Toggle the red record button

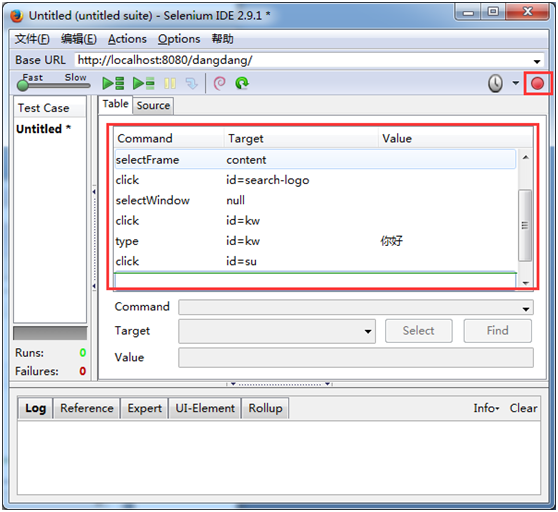tap(537, 84)
